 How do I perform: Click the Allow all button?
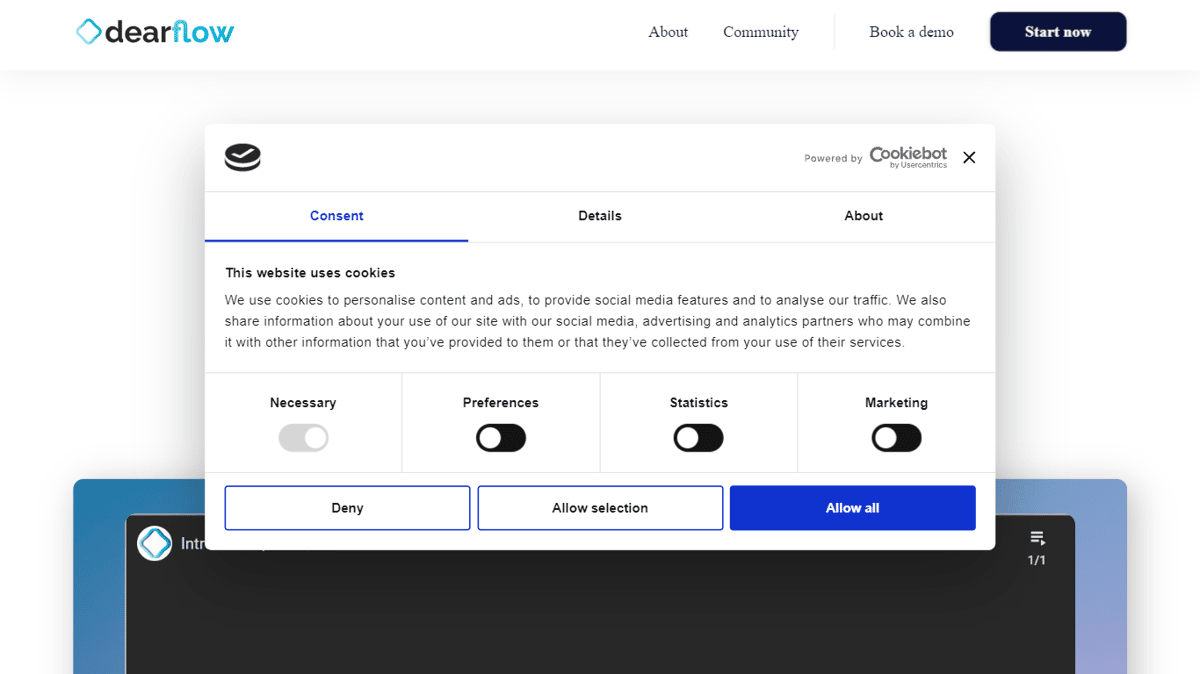coord(853,508)
